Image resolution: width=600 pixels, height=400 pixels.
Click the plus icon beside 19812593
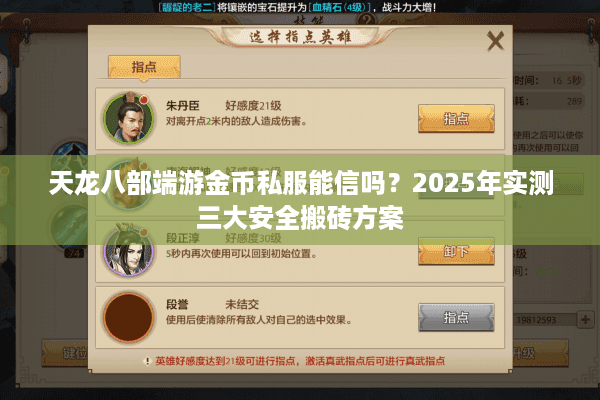(x=585, y=320)
